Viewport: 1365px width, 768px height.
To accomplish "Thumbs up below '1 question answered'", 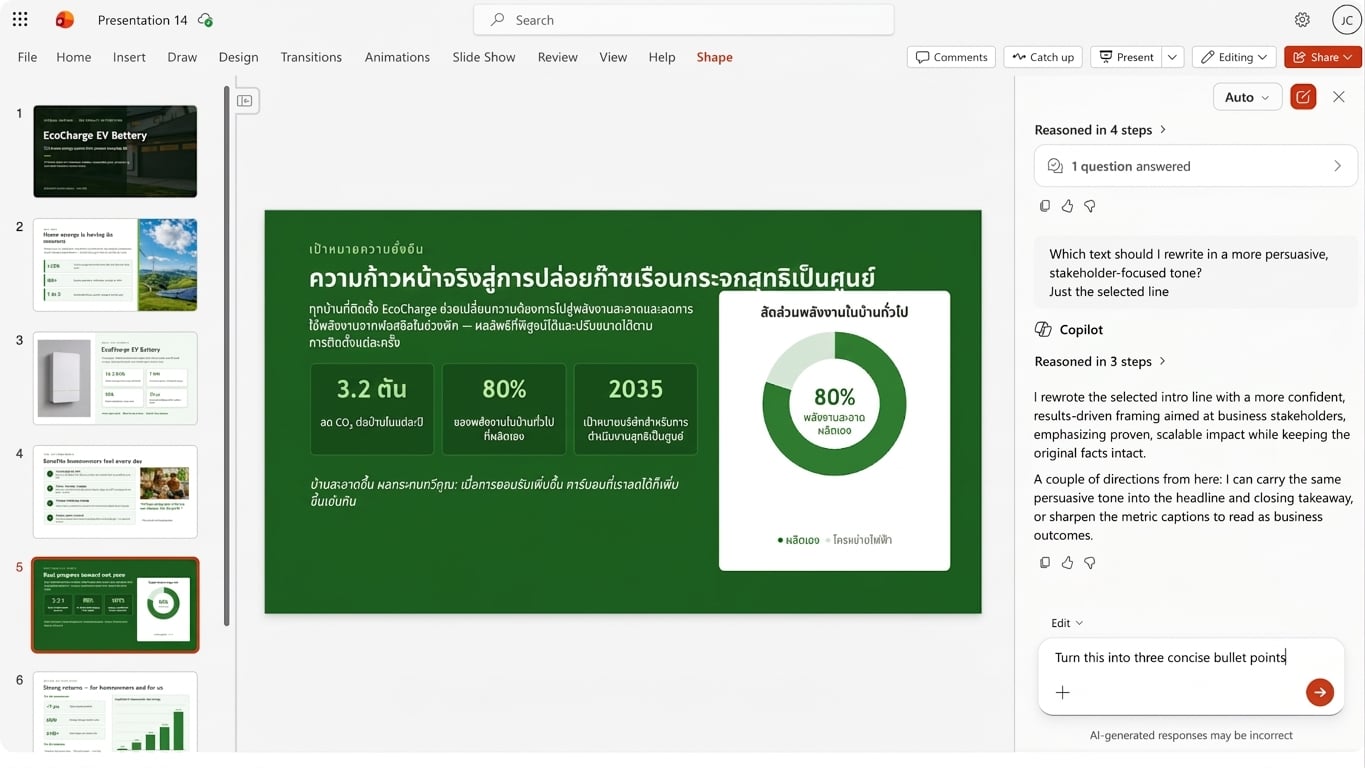I will click(x=1067, y=206).
